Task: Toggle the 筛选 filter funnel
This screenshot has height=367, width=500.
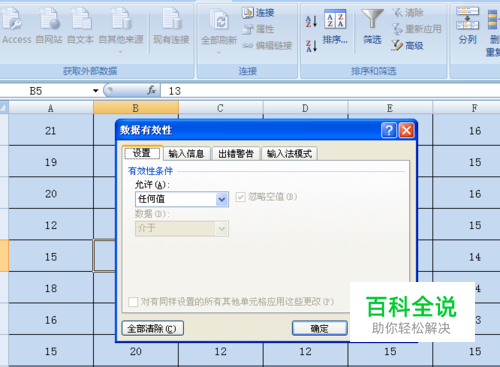Action: point(372,27)
